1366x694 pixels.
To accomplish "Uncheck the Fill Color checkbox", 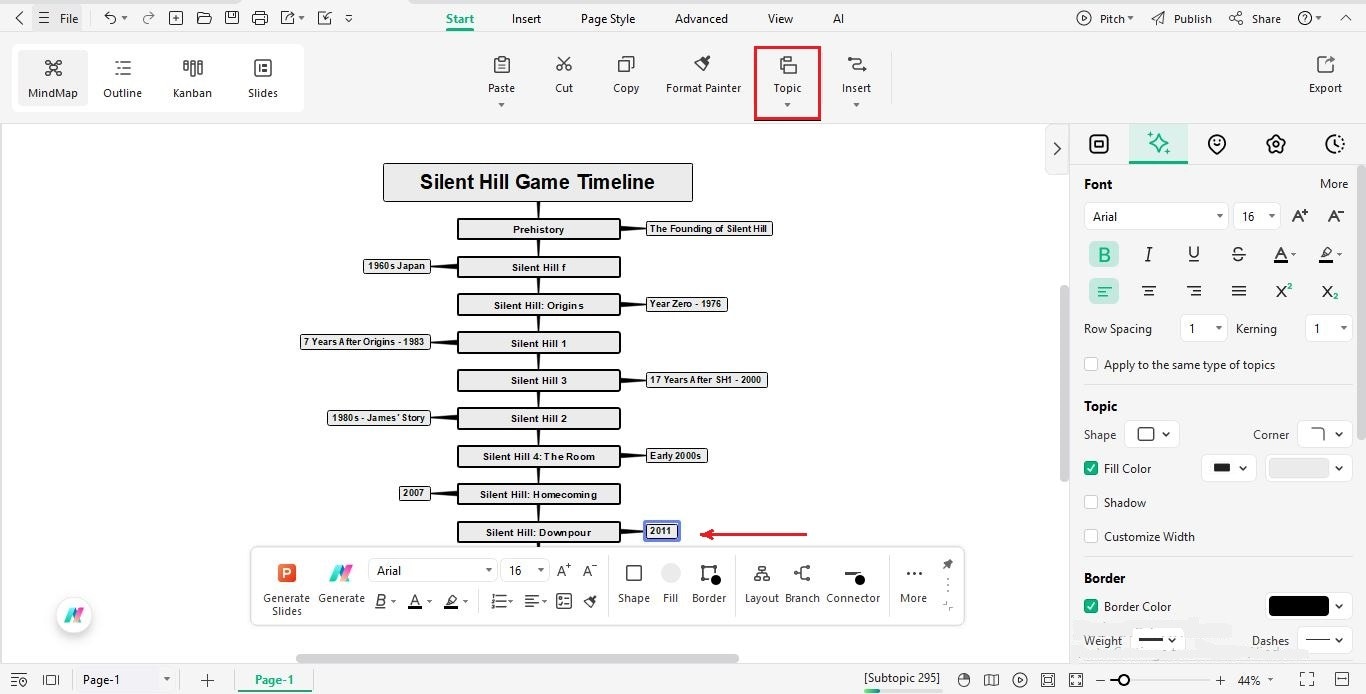I will (x=1091, y=468).
